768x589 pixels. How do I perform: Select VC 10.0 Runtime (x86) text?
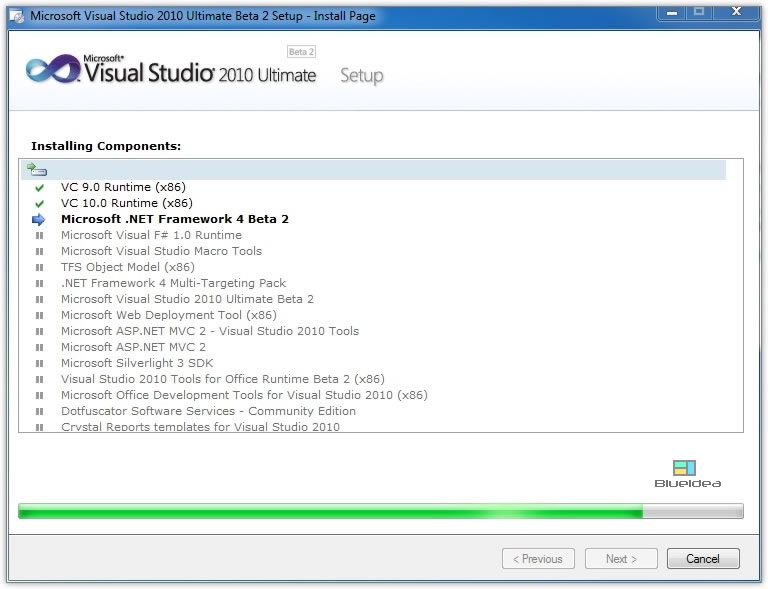coord(127,203)
